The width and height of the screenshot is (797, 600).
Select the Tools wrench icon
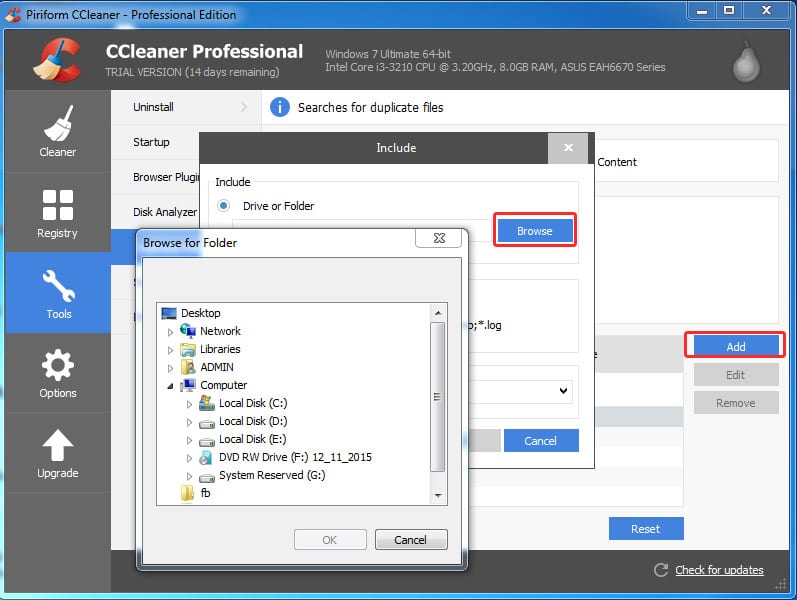[58, 287]
